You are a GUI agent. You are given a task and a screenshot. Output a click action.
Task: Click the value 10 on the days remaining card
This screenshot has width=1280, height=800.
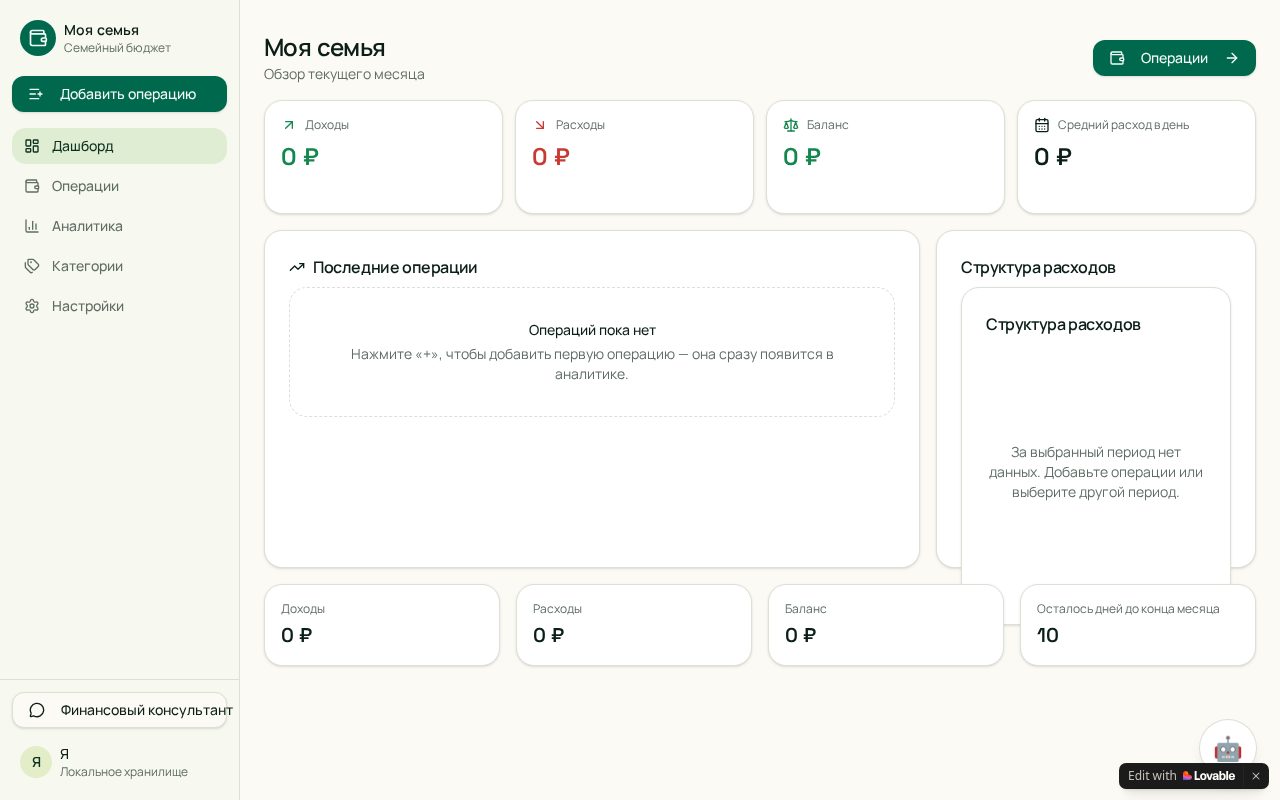[x=1048, y=635]
